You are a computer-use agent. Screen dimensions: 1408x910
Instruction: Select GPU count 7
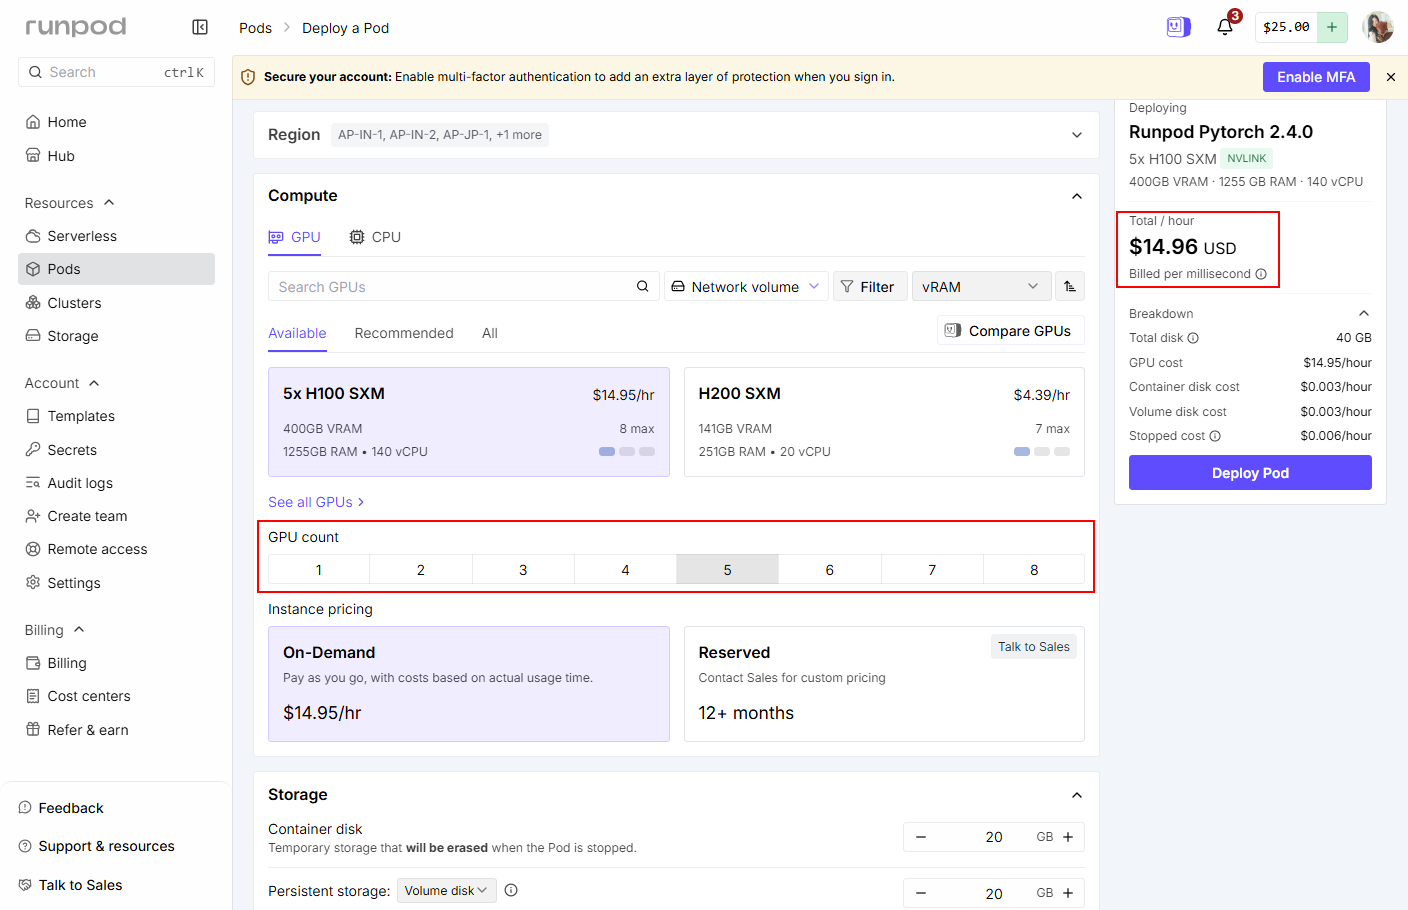(932, 569)
